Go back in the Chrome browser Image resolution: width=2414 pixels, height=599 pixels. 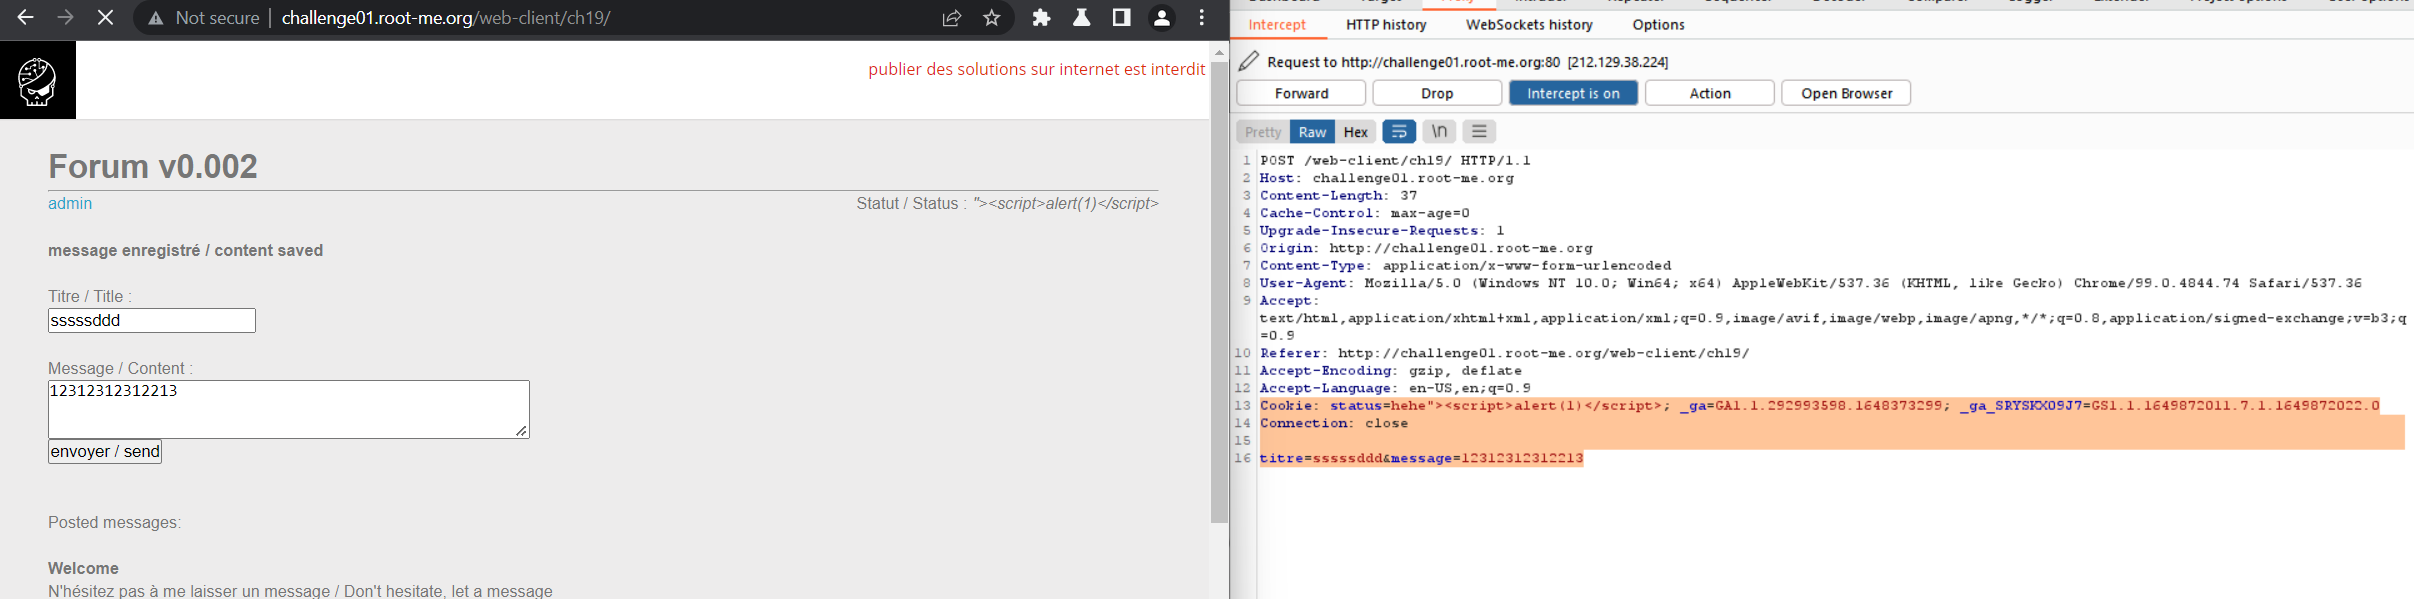pos(26,18)
